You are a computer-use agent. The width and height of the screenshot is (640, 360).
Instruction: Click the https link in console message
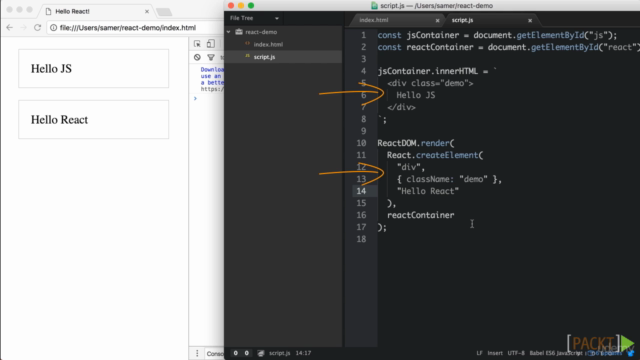[212, 89]
